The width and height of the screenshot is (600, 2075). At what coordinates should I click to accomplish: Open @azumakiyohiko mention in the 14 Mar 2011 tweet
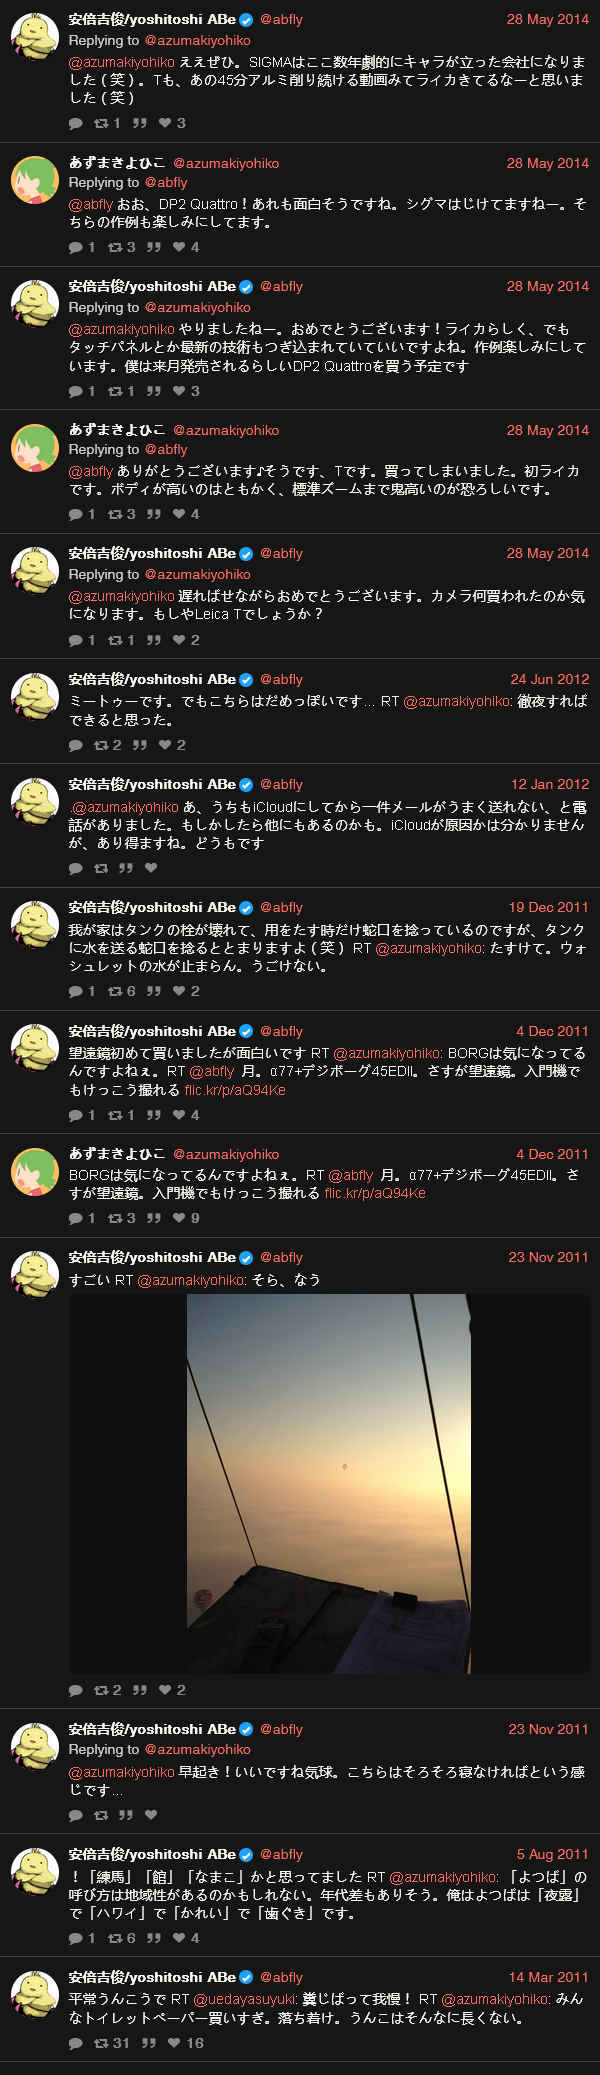click(495, 1999)
